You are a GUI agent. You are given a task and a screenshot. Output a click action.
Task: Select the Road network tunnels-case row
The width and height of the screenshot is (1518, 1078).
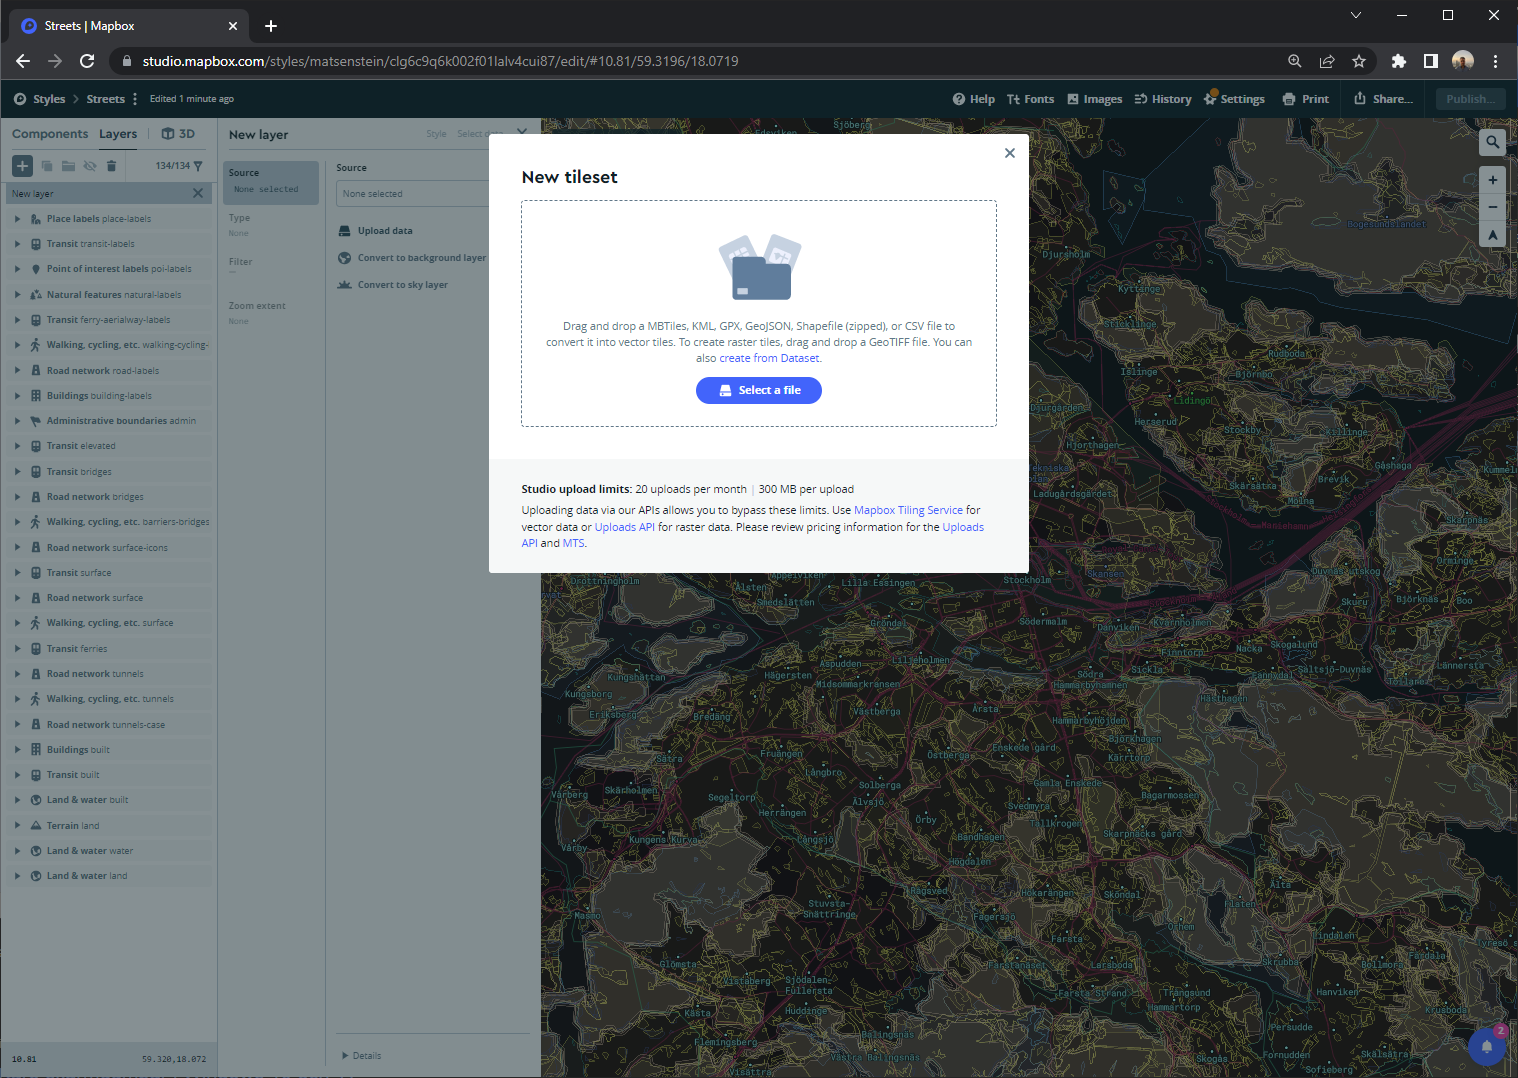click(x=110, y=725)
